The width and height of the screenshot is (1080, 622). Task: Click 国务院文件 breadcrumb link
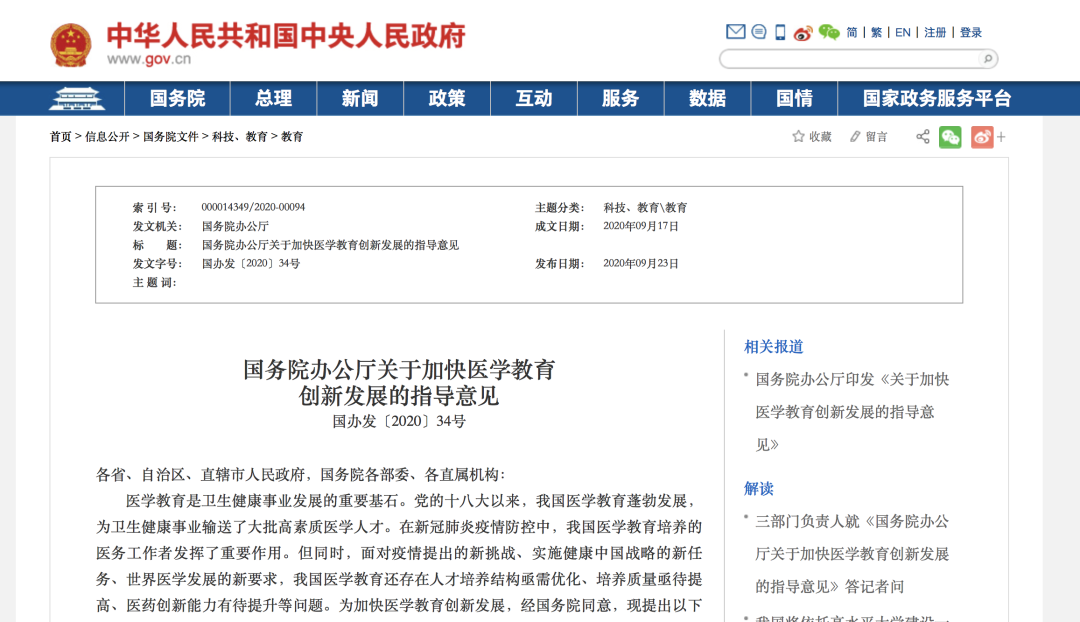click(170, 136)
